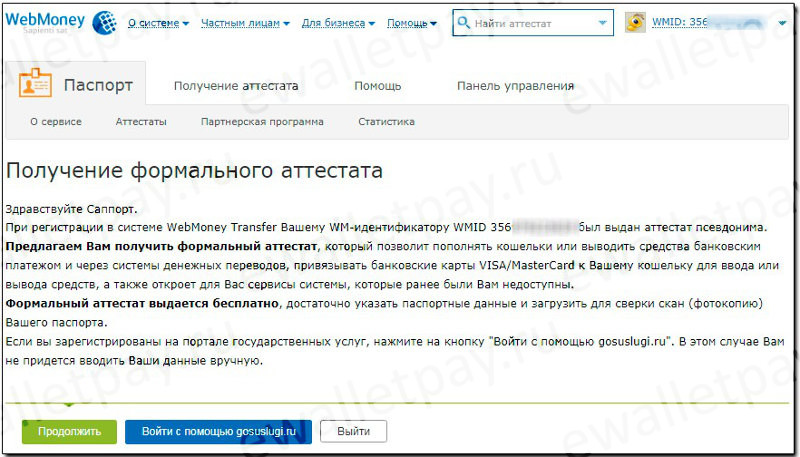Viewport: 800px width, 457px height.
Task: Open the О системе dropdown menu
Action: coord(158,23)
